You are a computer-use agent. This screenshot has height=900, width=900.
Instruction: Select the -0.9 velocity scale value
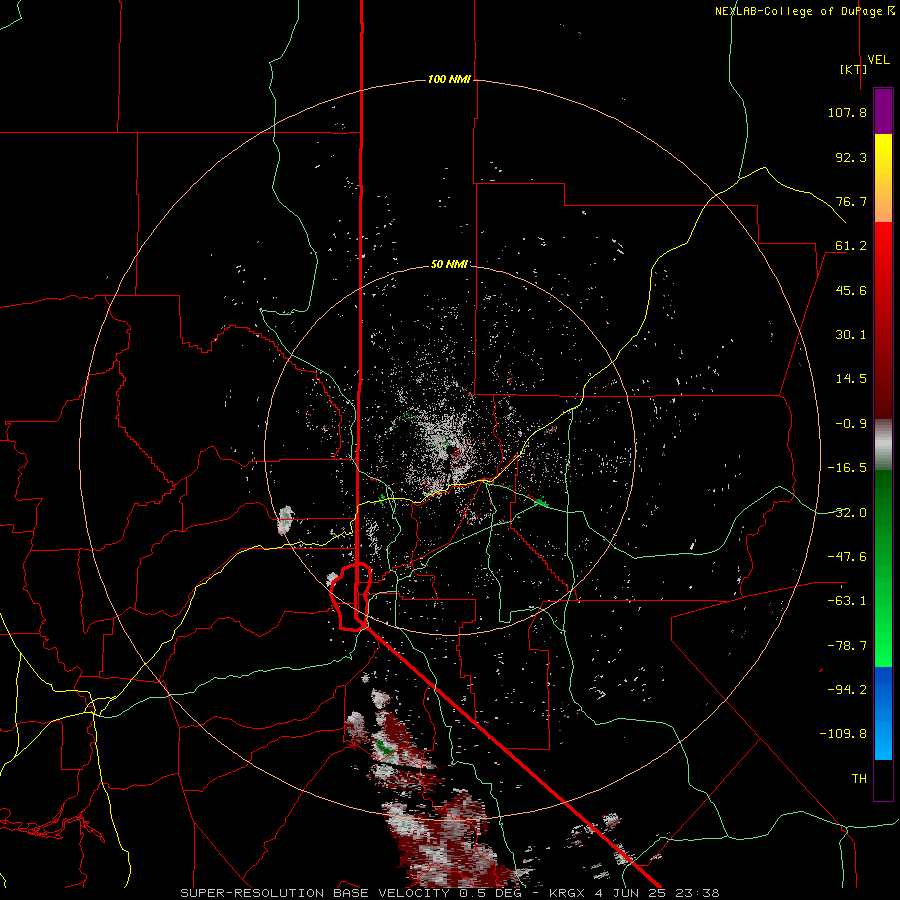pos(851,424)
